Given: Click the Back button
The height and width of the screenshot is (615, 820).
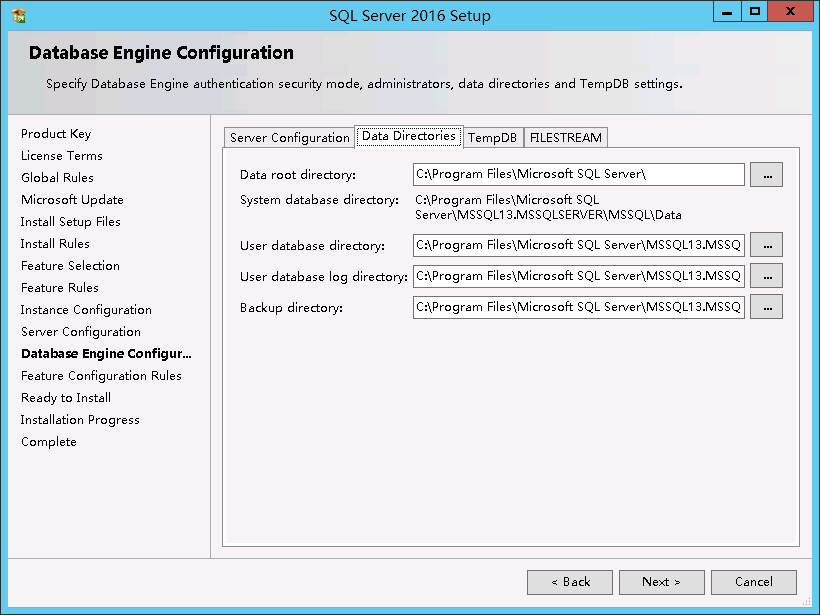Looking at the screenshot, I should (x=570, y=582).
